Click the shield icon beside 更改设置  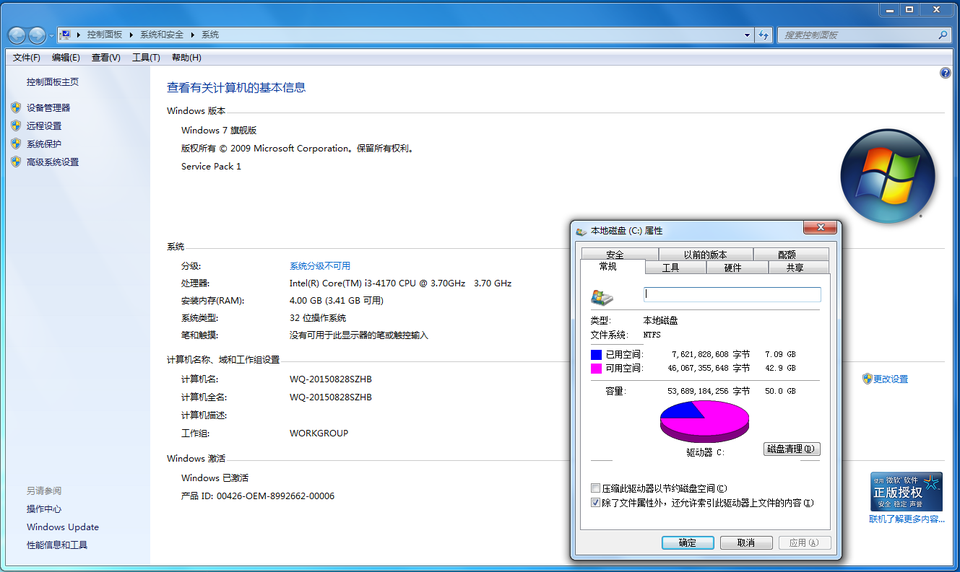867,378
